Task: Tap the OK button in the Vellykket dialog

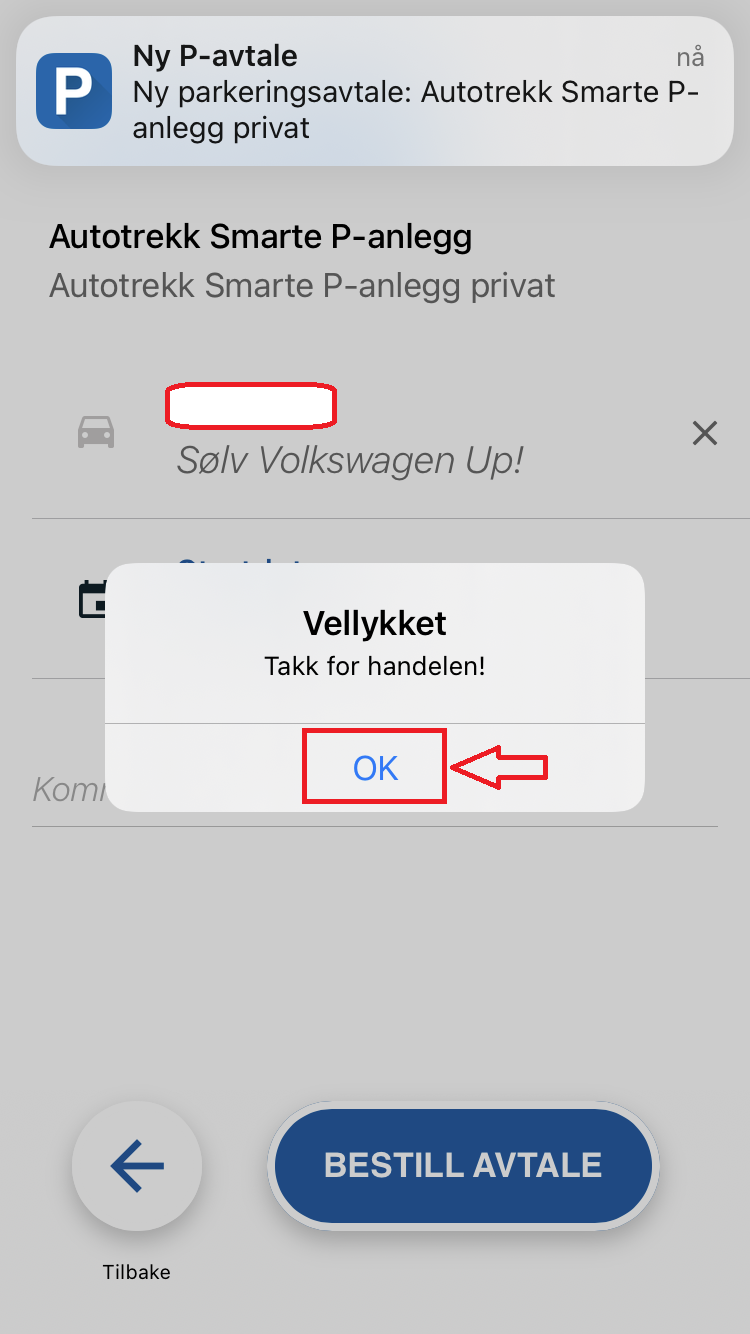Action: pos(375,767)
